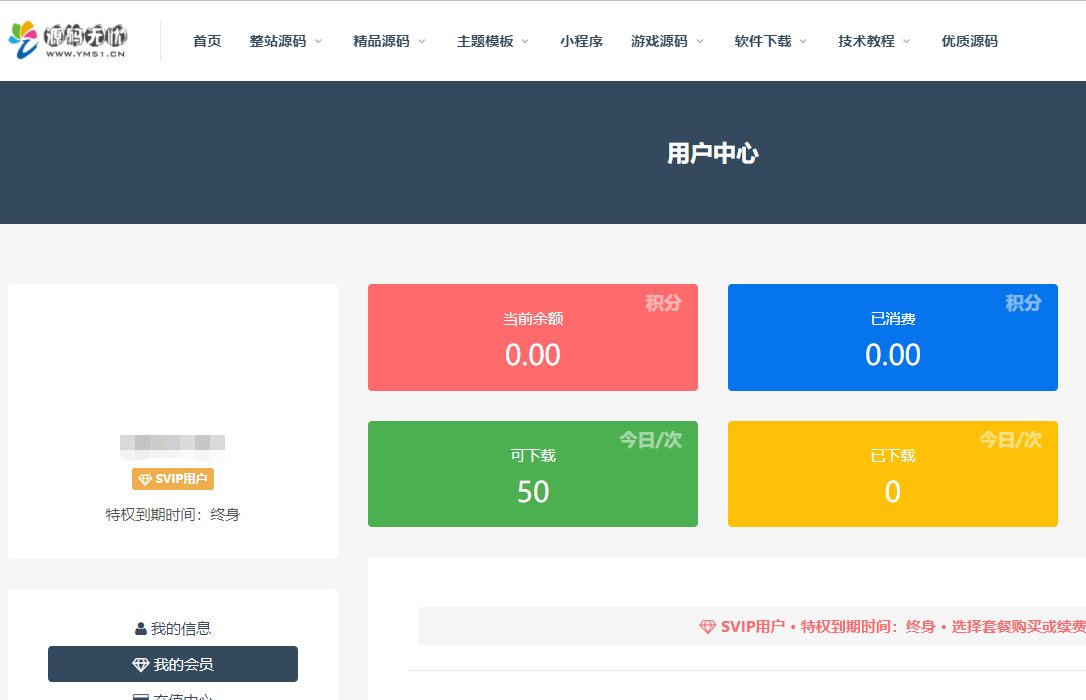Viewport: 1086px width, 700px height.
Task: Click the 0.00 value under 当前余额
Action: pyautogui.click(x=533, y=355)
